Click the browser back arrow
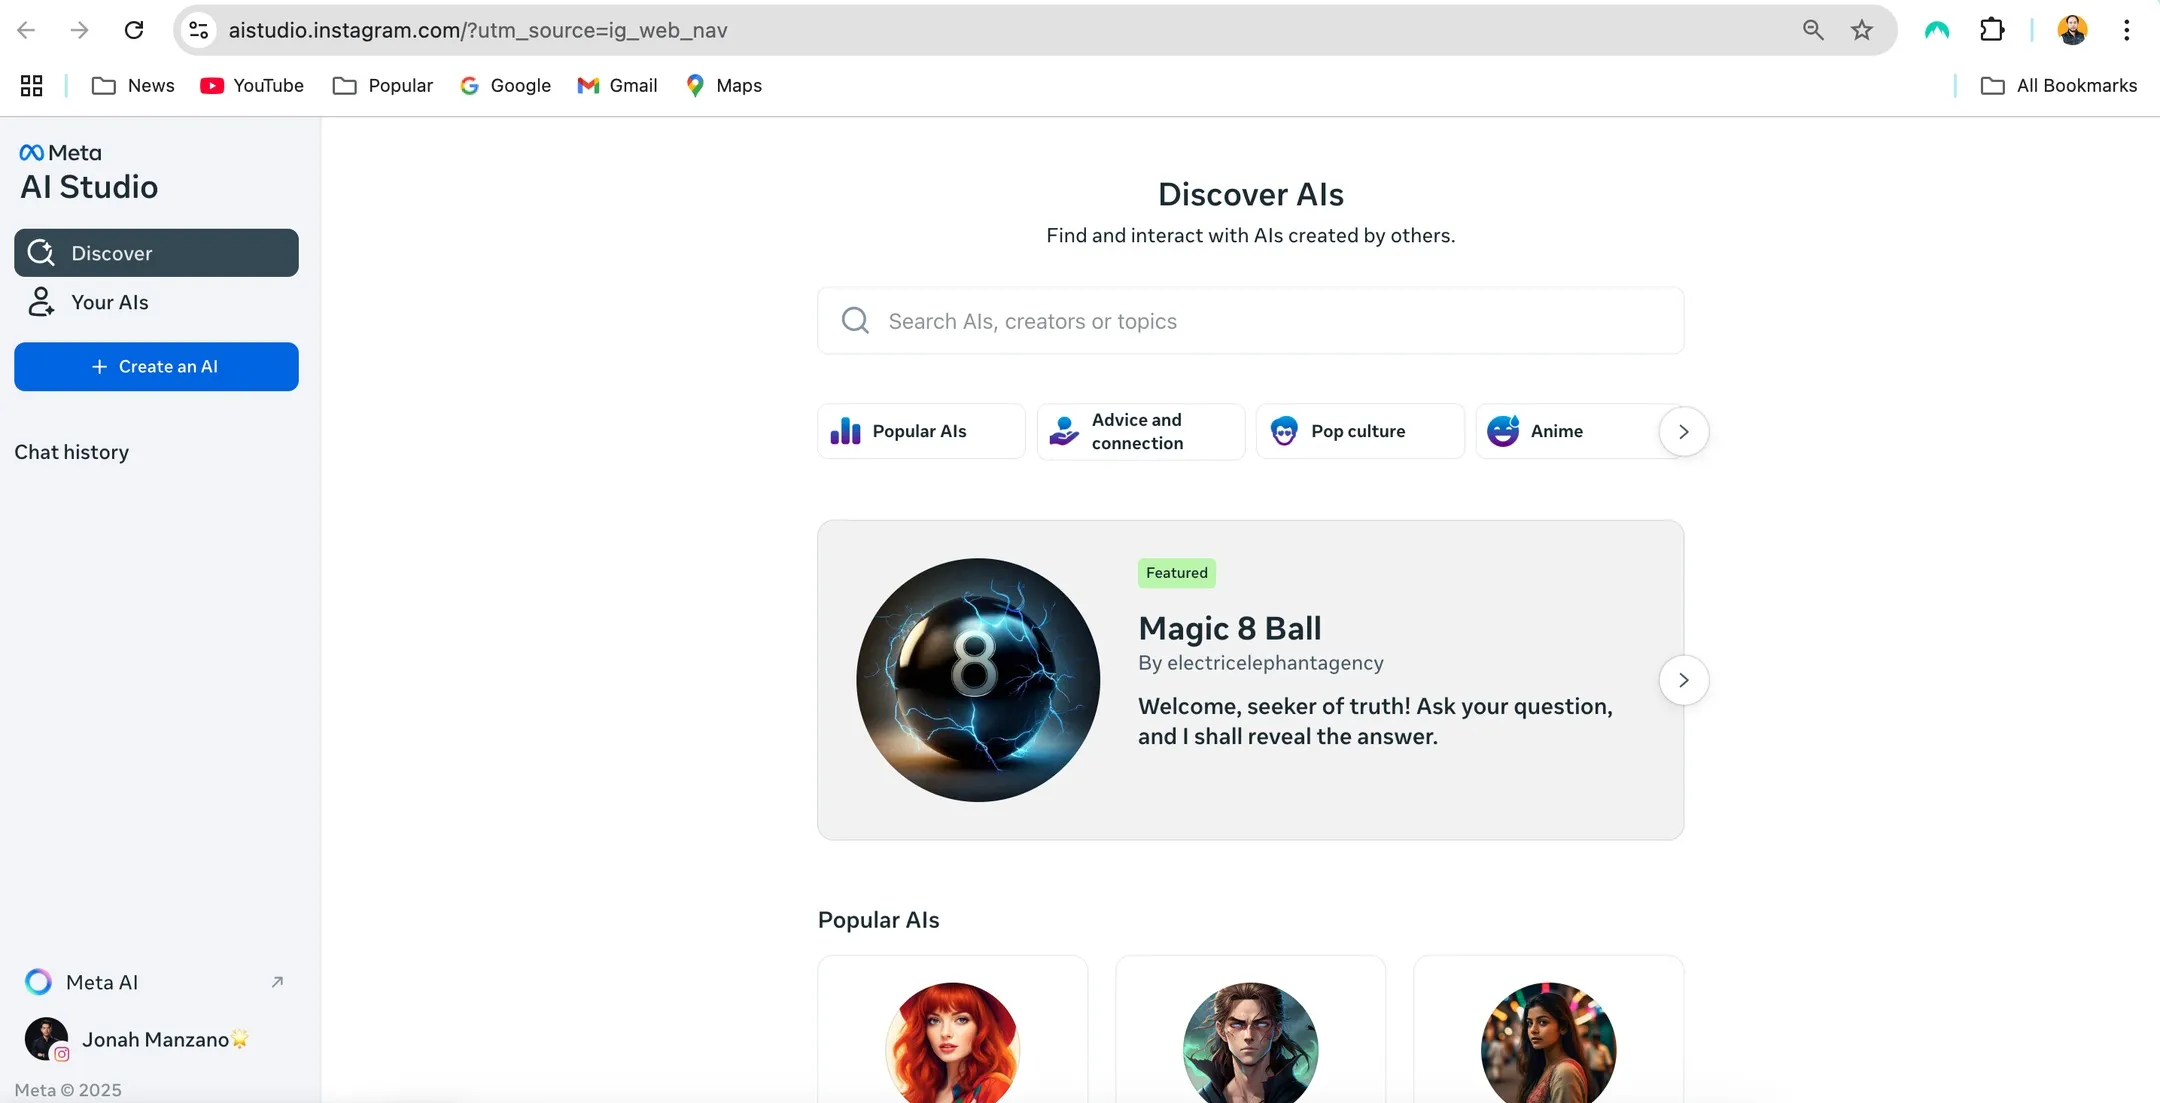 coord(27,30)
